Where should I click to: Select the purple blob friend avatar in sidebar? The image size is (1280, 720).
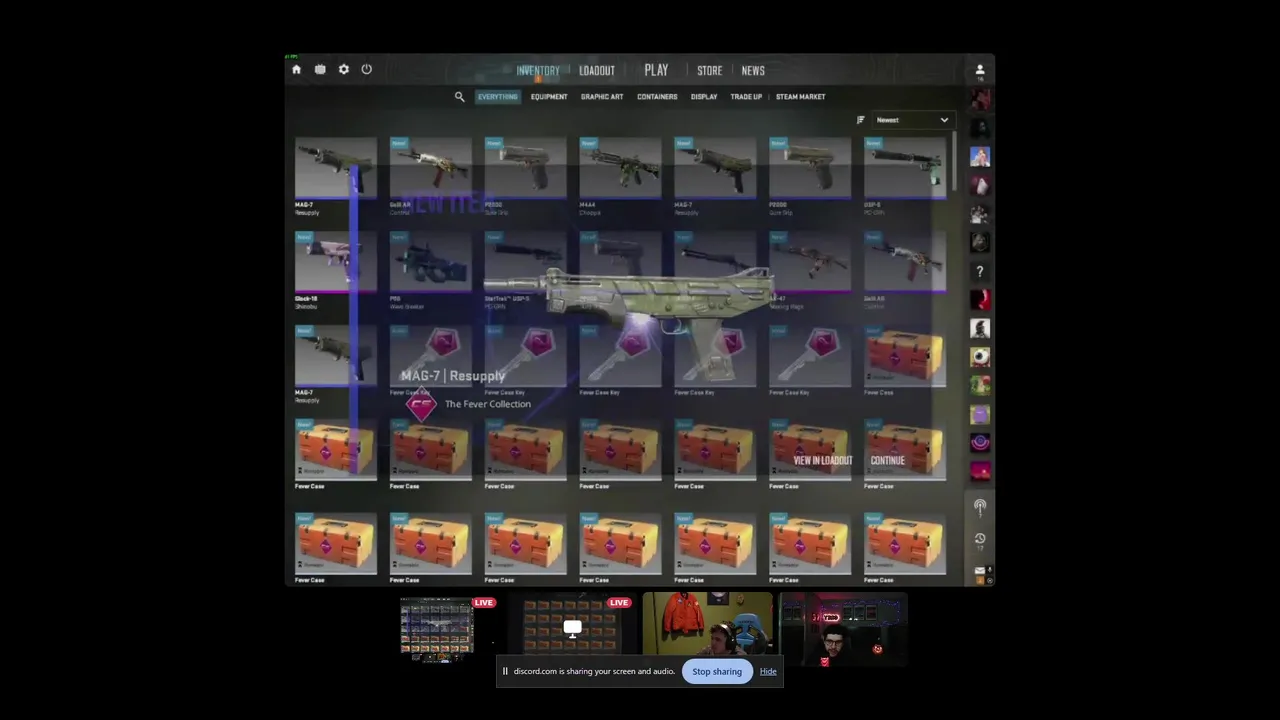click(980, 414)
